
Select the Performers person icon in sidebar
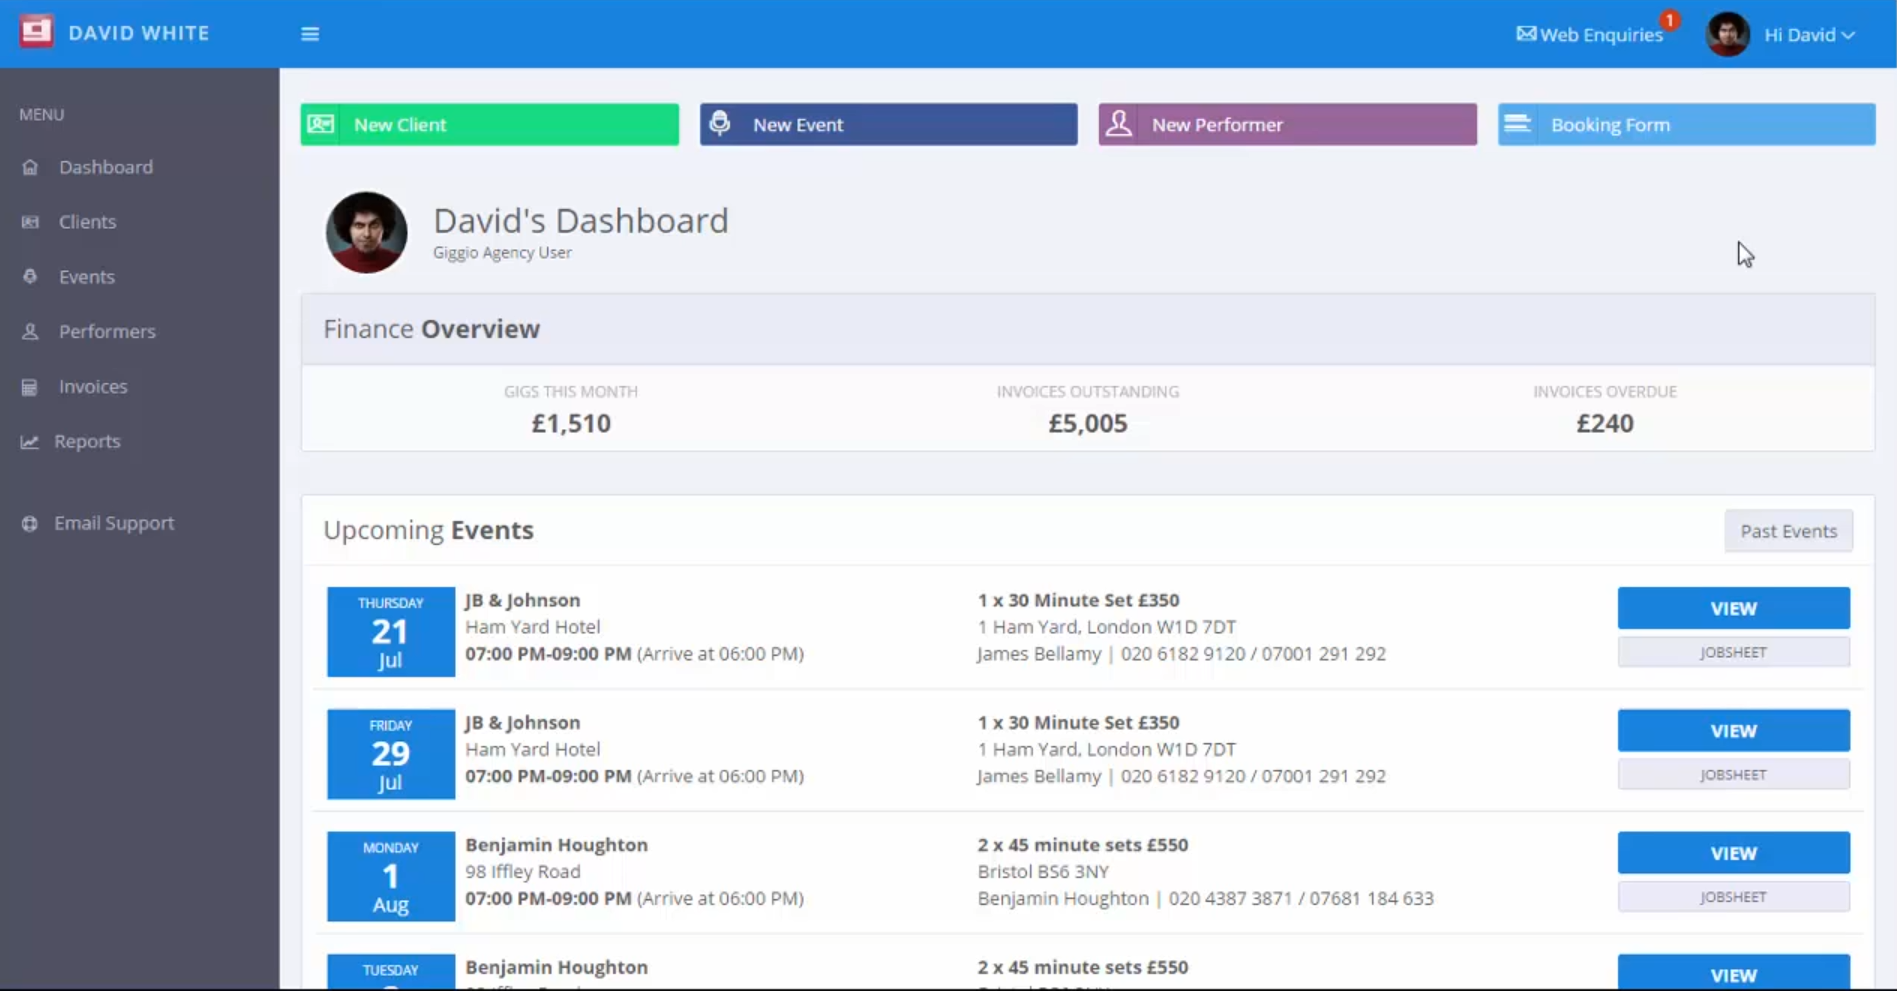tap(30, 331)
